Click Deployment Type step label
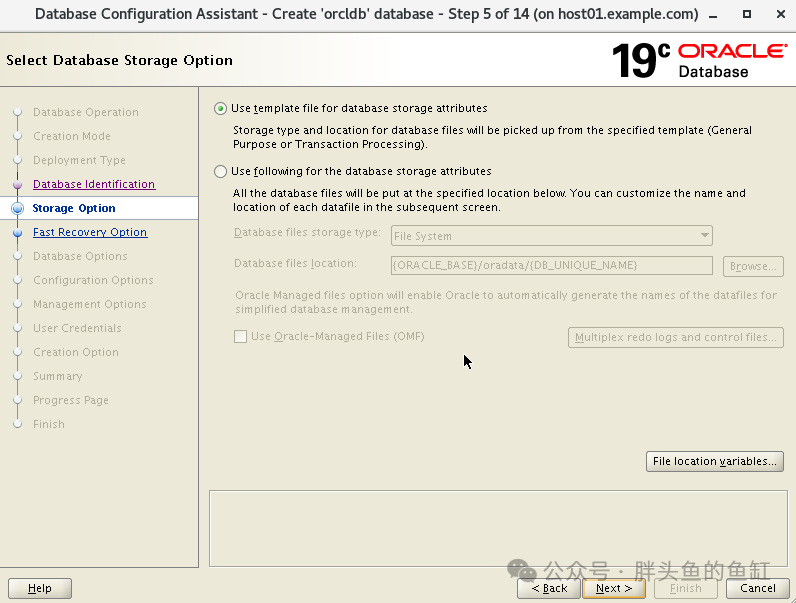This screenshot has width=796, height=603. point(79,160)
